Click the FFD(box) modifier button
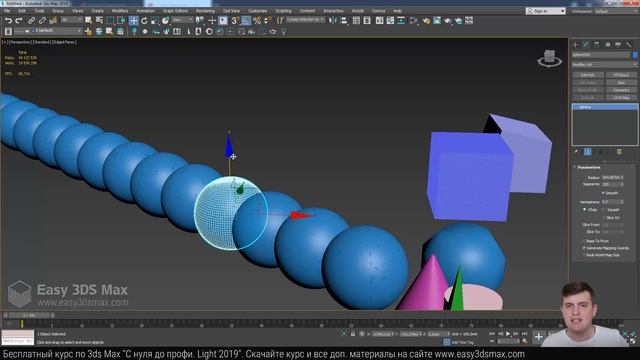Viewport: 640px width, 360px height. click(621, 75)
